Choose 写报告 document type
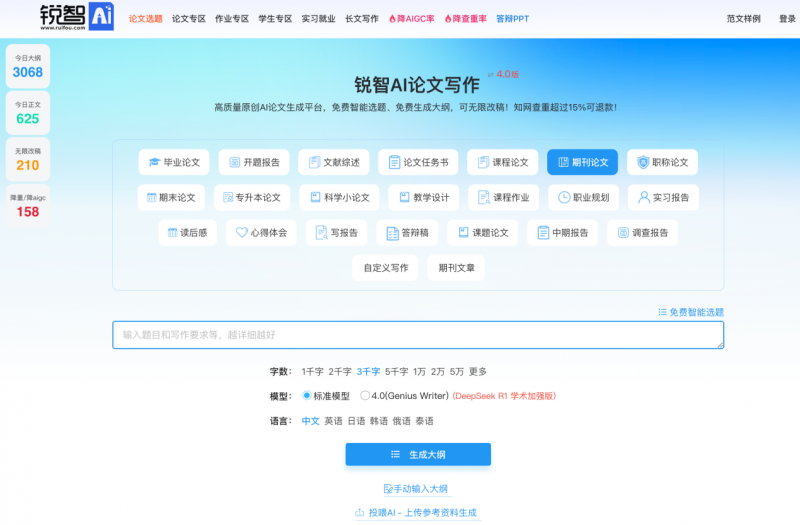This screenshot has height=525, width=800. (x=337, y=233)
